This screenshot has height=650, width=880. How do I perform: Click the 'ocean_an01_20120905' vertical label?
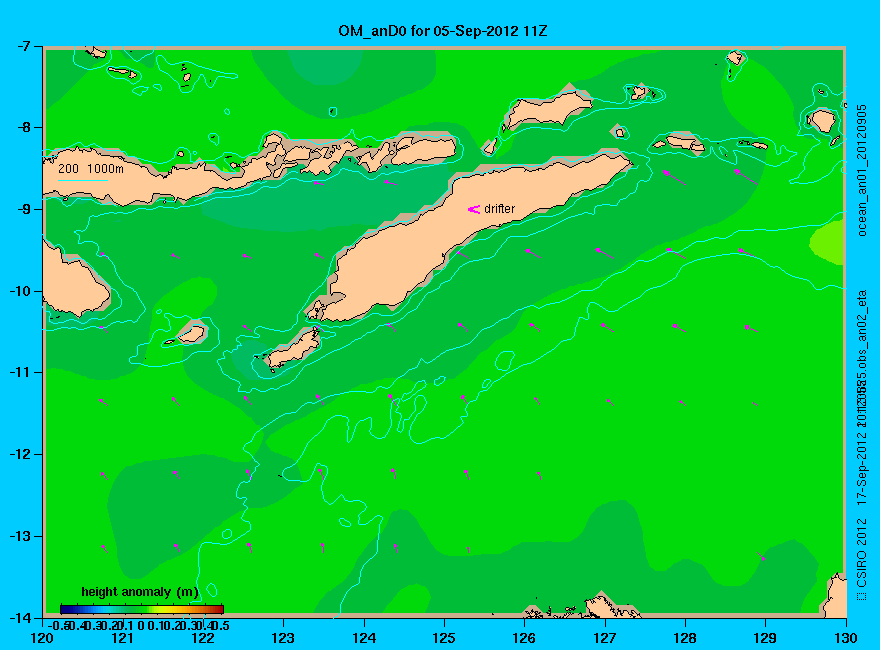[x=862, y=171]
